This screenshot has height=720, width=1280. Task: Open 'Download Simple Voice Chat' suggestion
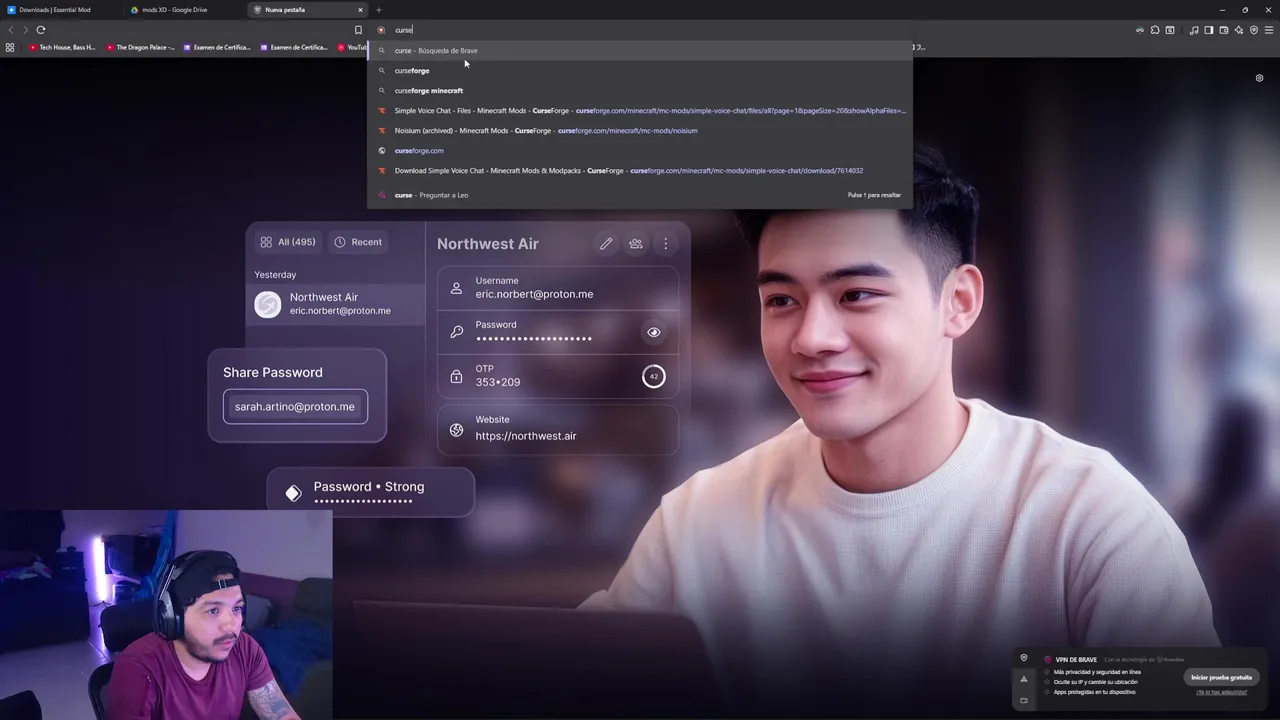click(640, 170)
